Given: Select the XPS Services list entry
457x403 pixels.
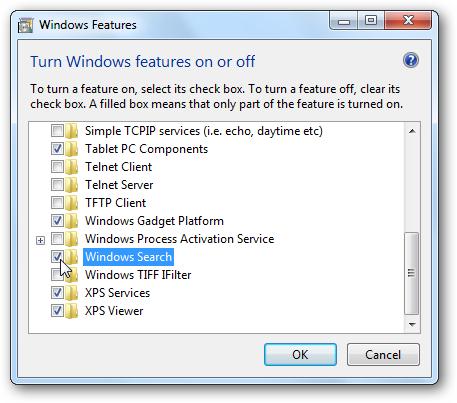Looking at the screenshot, I should coord(117,293).
